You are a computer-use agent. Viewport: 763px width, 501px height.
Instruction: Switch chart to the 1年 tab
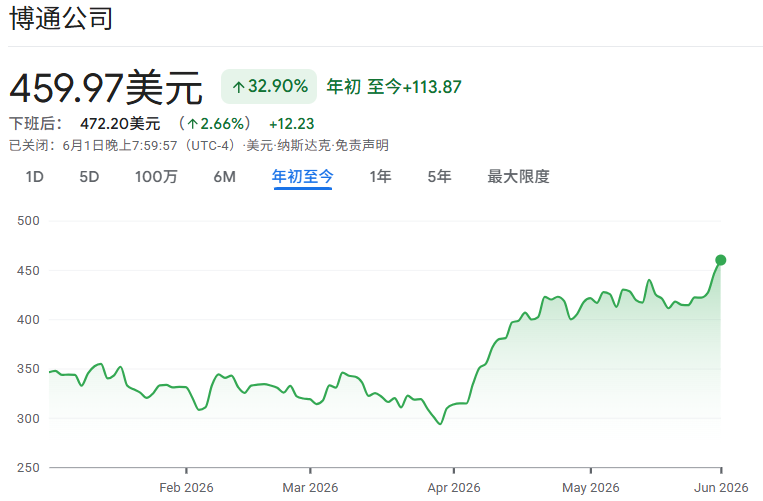pos(380,177)
